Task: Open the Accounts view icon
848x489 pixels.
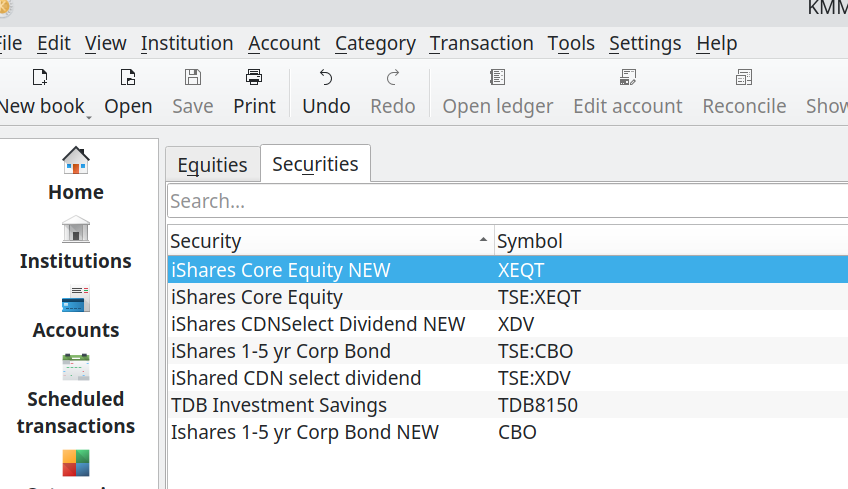Action: [x=76, y=299]
